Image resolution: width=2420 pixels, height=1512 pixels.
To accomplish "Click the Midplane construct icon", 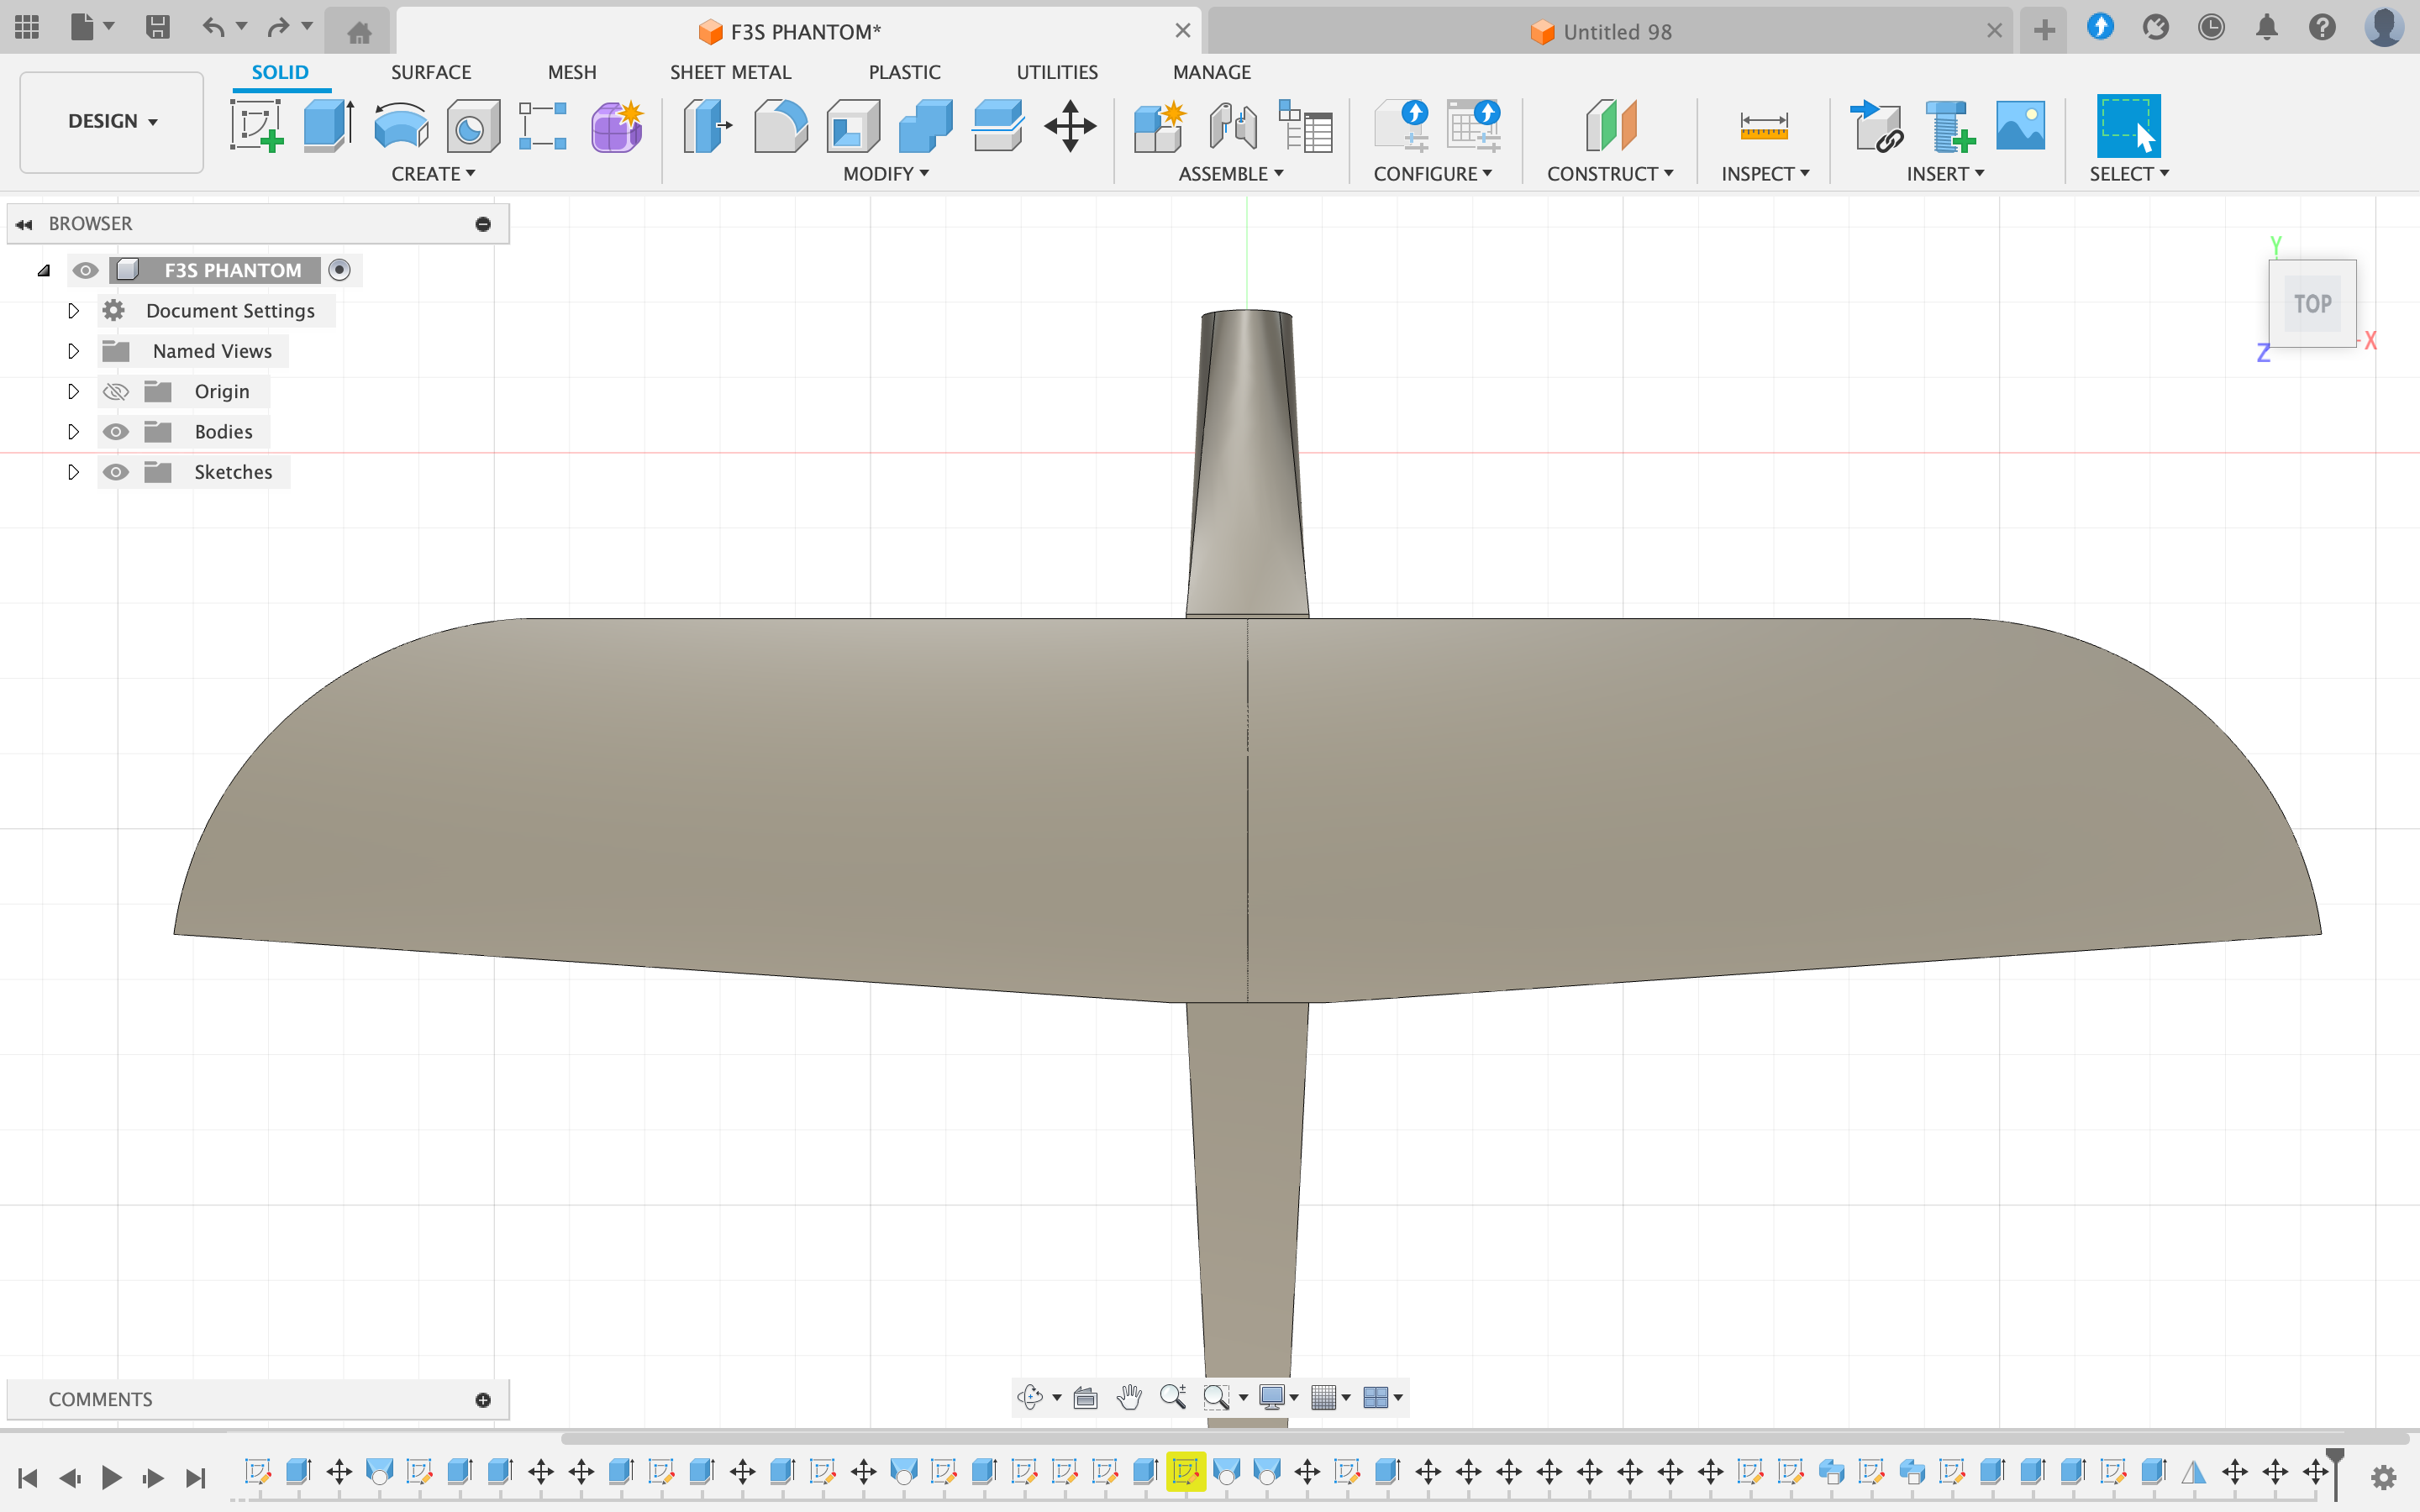I will (1610, 126).
